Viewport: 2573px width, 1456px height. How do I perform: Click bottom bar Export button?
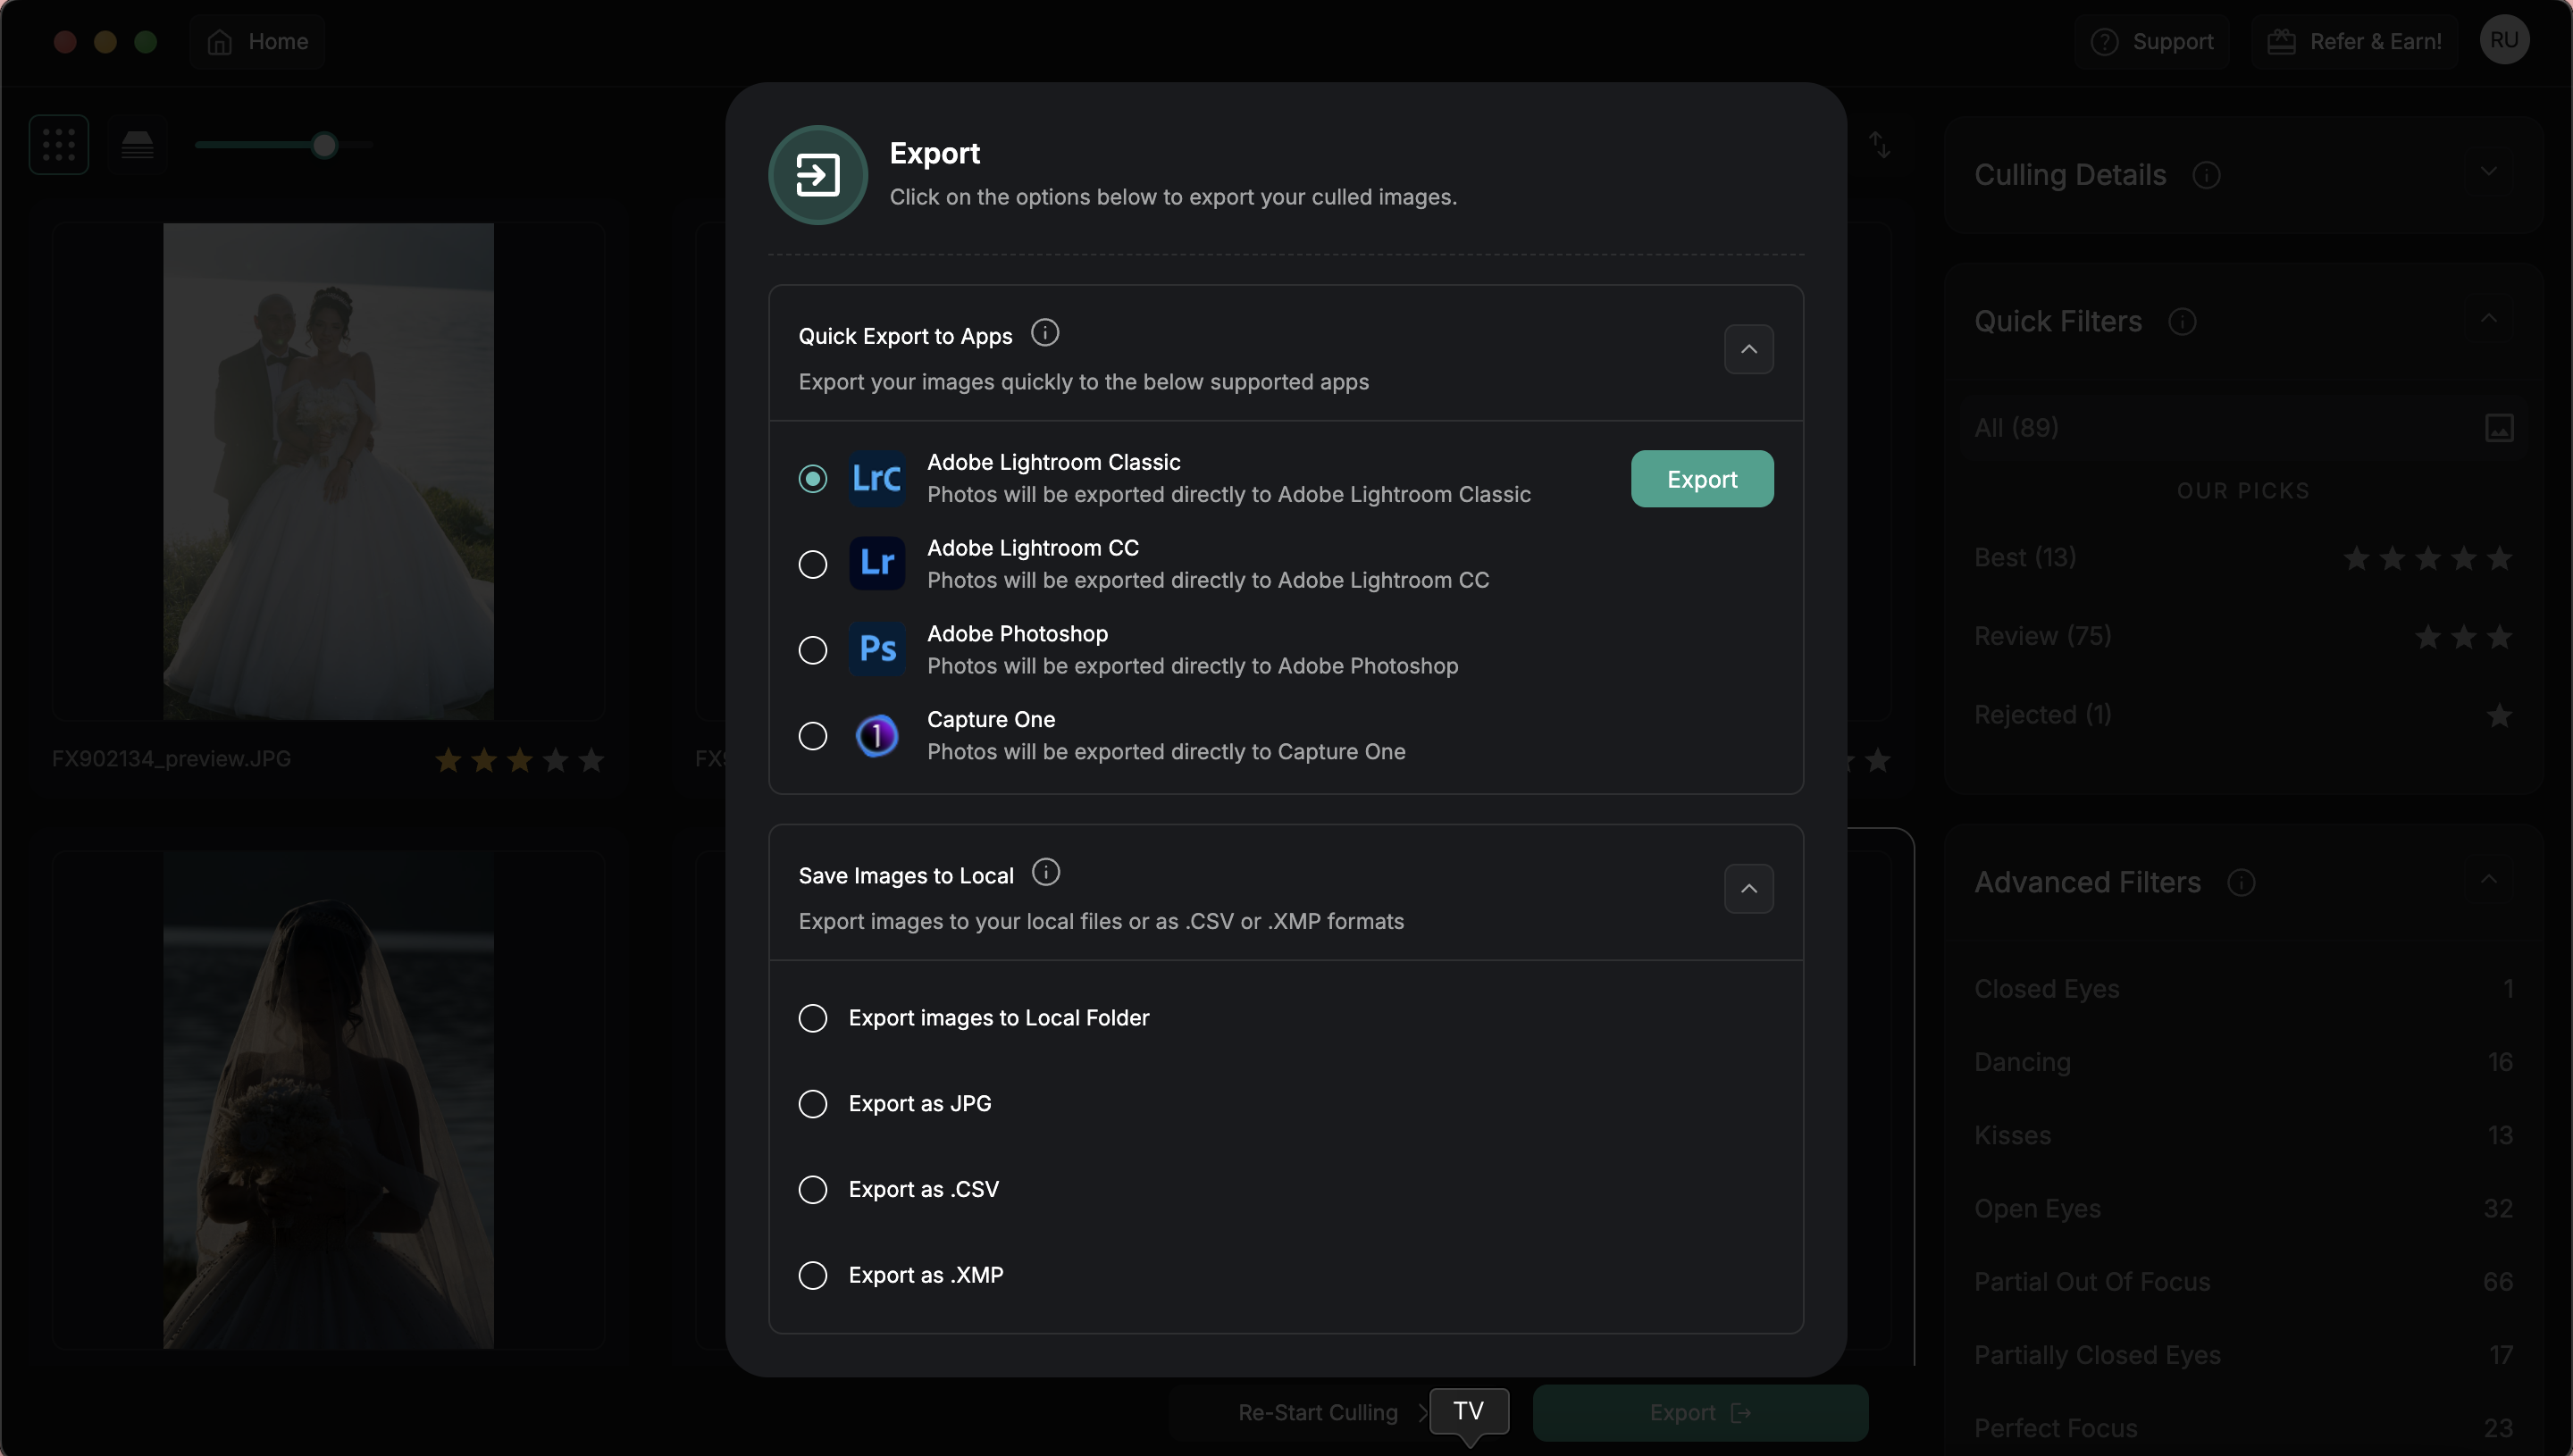pos(1700,1412)
